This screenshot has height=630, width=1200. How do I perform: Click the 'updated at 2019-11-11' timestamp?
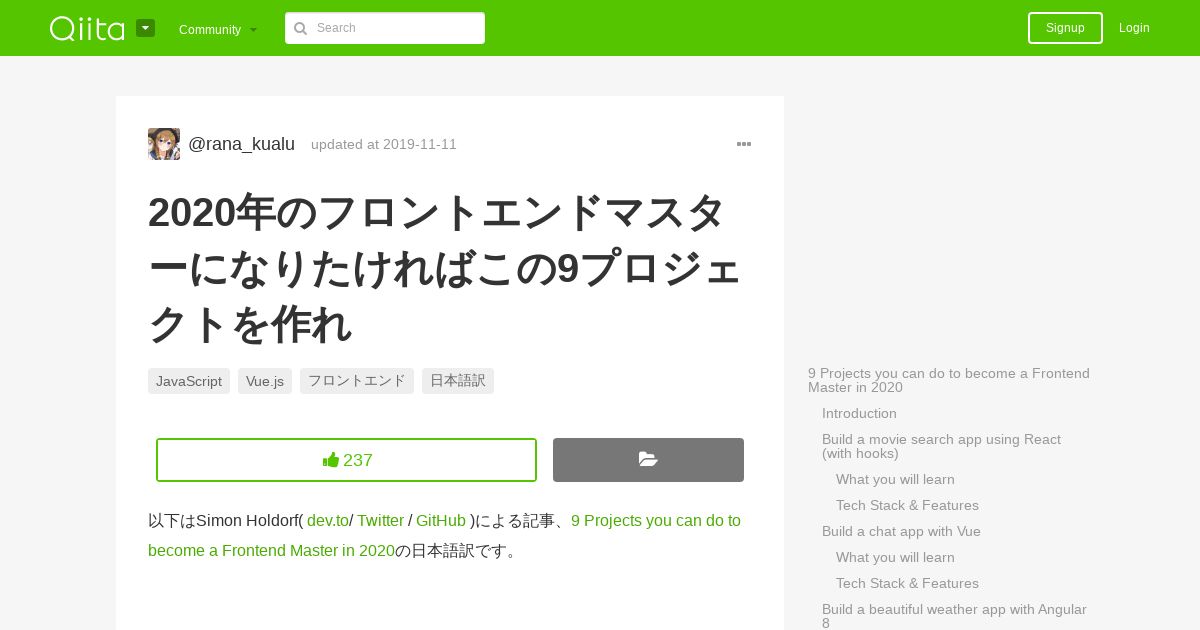click(x=384, y=144)
